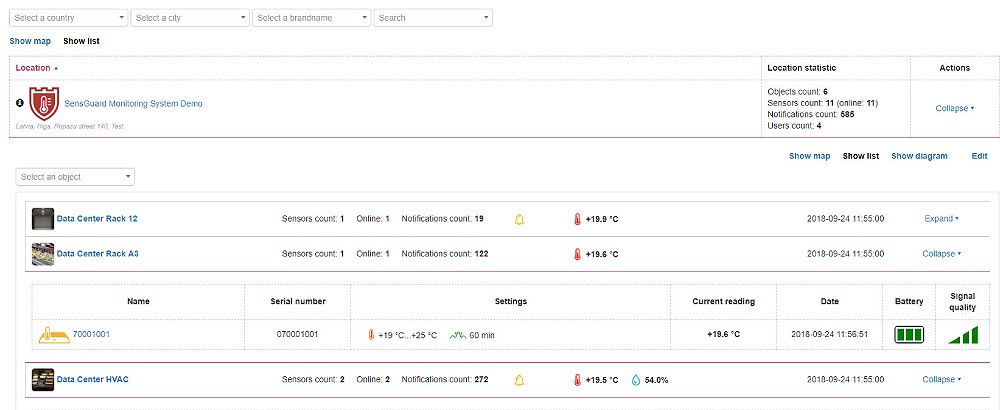Switch to Show diagram view
This screenshot has width=1000, height=410.
pyautogui.click(x=919, y=156)
